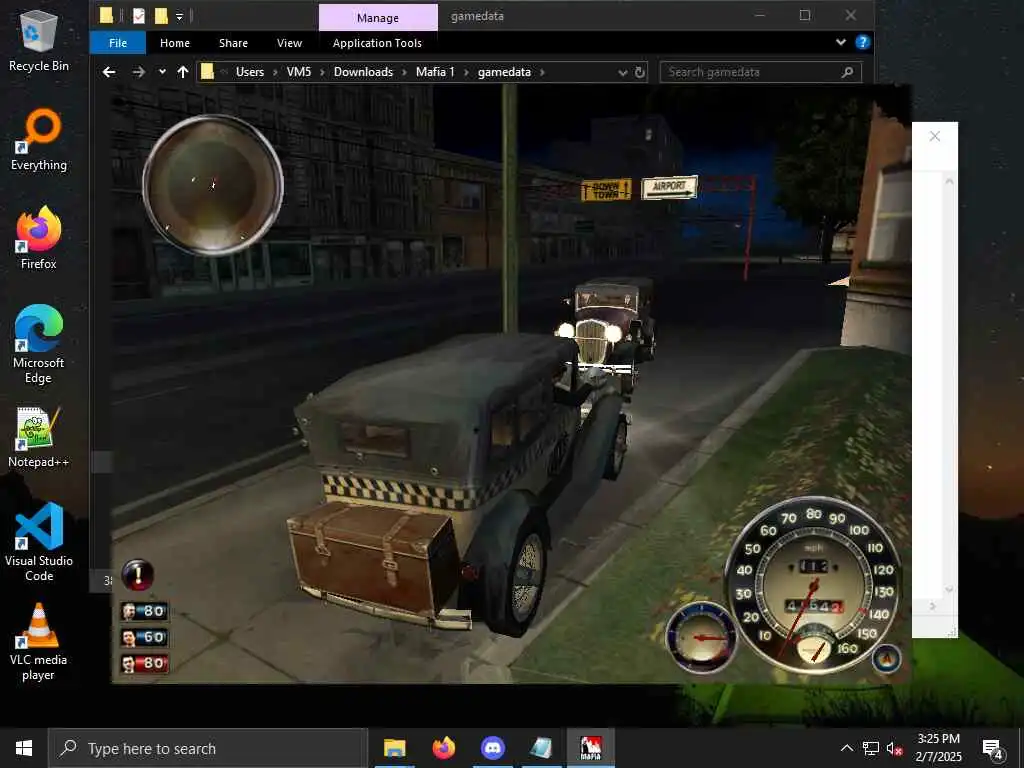Image resolution: width=1024 pixels, height=768 pixels.
Task: Close the white panel behind the game
Action: pos(935,136)
